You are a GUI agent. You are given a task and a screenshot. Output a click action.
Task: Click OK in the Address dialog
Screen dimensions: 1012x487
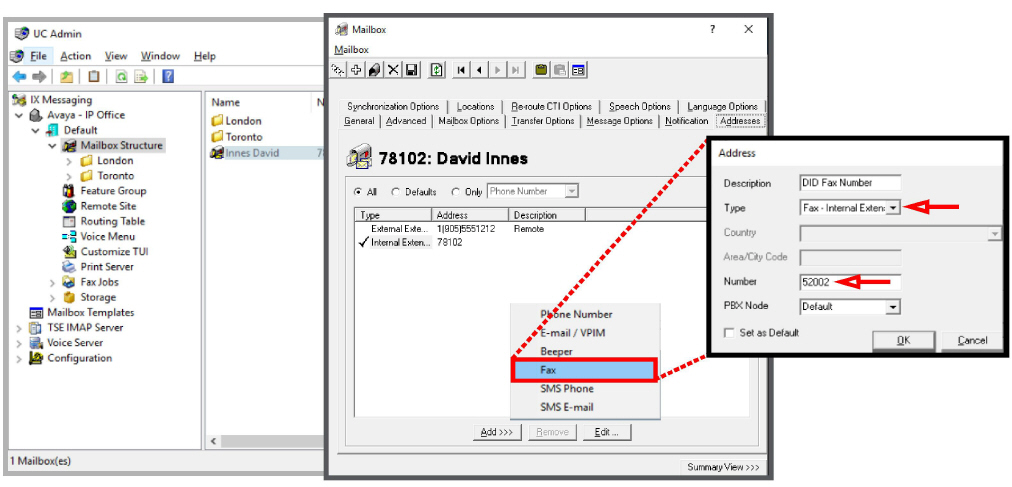(904, 341)
